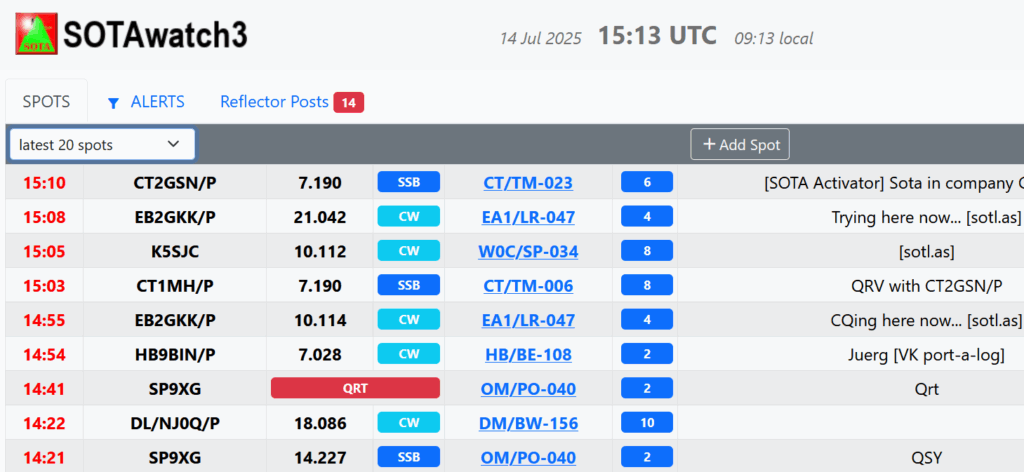This screenshot has width=1024, height=472.
Task: Open the W0C/SP-034 summit link
Action: tap(528, 252)
